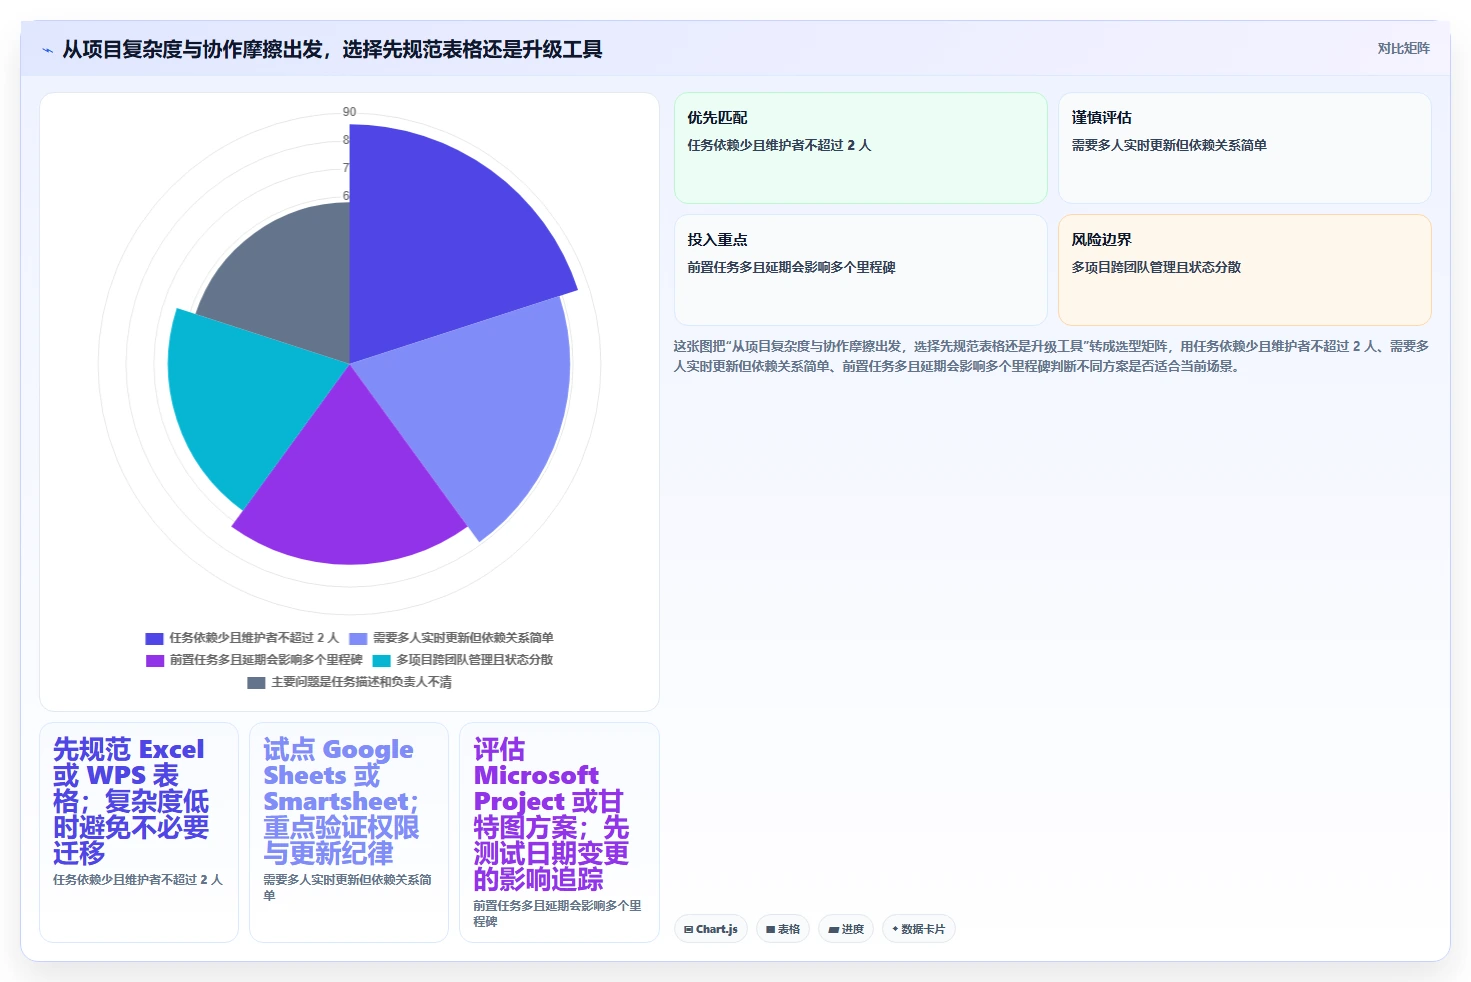
Task: Click the 90 axis label on chart
Action: coord(349,112)
